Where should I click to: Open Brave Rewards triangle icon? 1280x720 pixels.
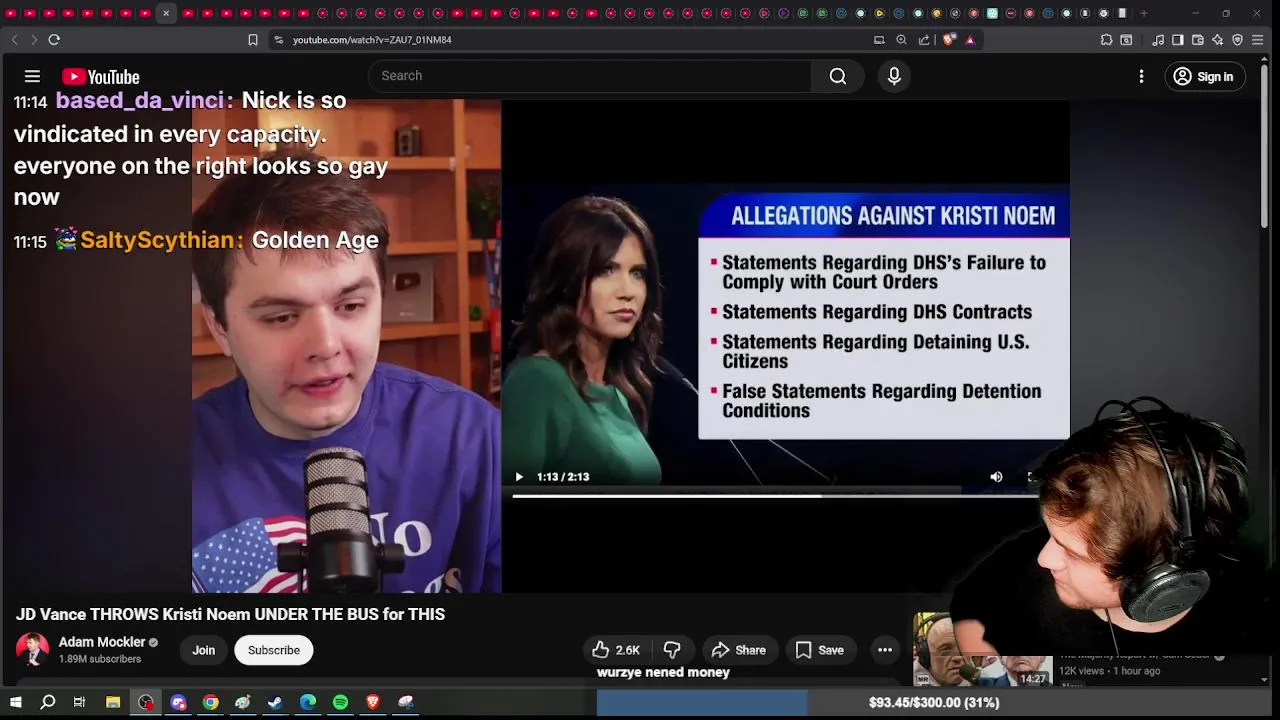point(970,40)
